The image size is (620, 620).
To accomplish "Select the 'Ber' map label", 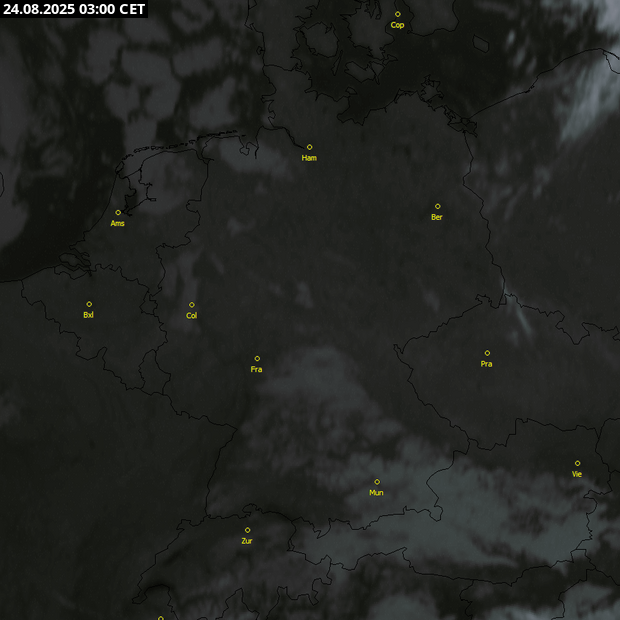I will (x=437, y=217).
